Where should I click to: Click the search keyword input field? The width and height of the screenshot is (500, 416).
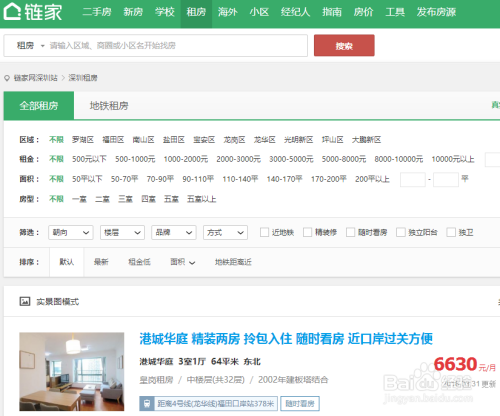tap(177, 45)
